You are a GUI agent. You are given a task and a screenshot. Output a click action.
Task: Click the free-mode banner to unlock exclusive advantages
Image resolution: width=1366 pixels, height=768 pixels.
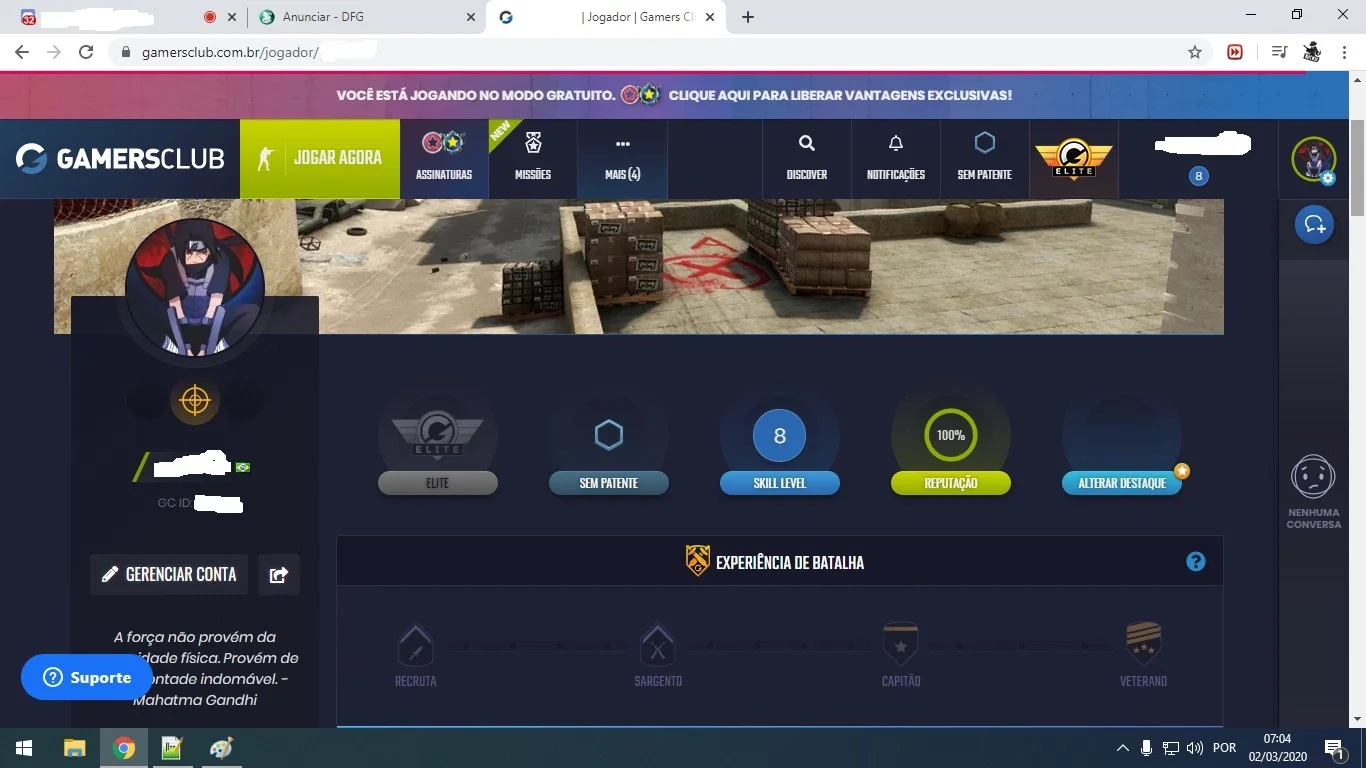point(674,95)
